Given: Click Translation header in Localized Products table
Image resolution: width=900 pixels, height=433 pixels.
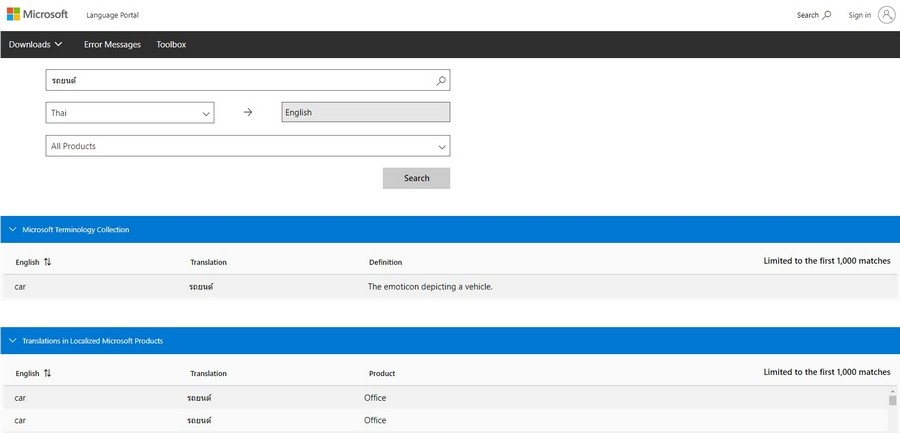Looking at the screenshot, I should (x=208, y=373).
